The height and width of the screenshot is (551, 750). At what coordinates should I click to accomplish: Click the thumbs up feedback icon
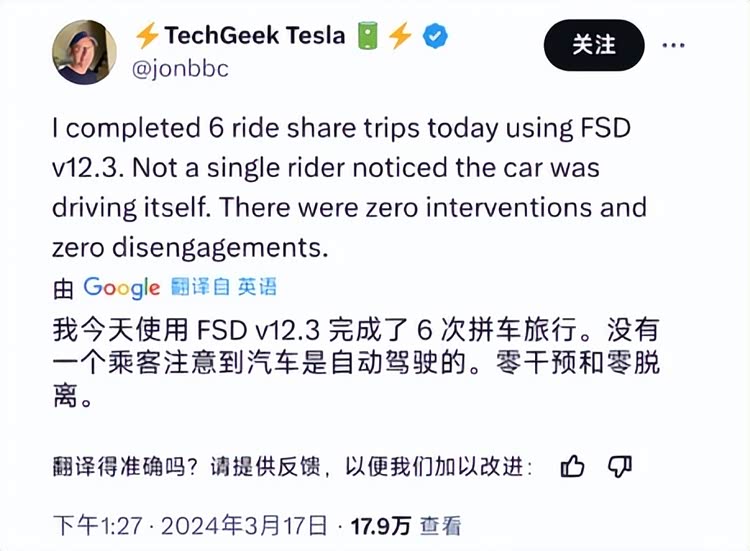[573, 465]
